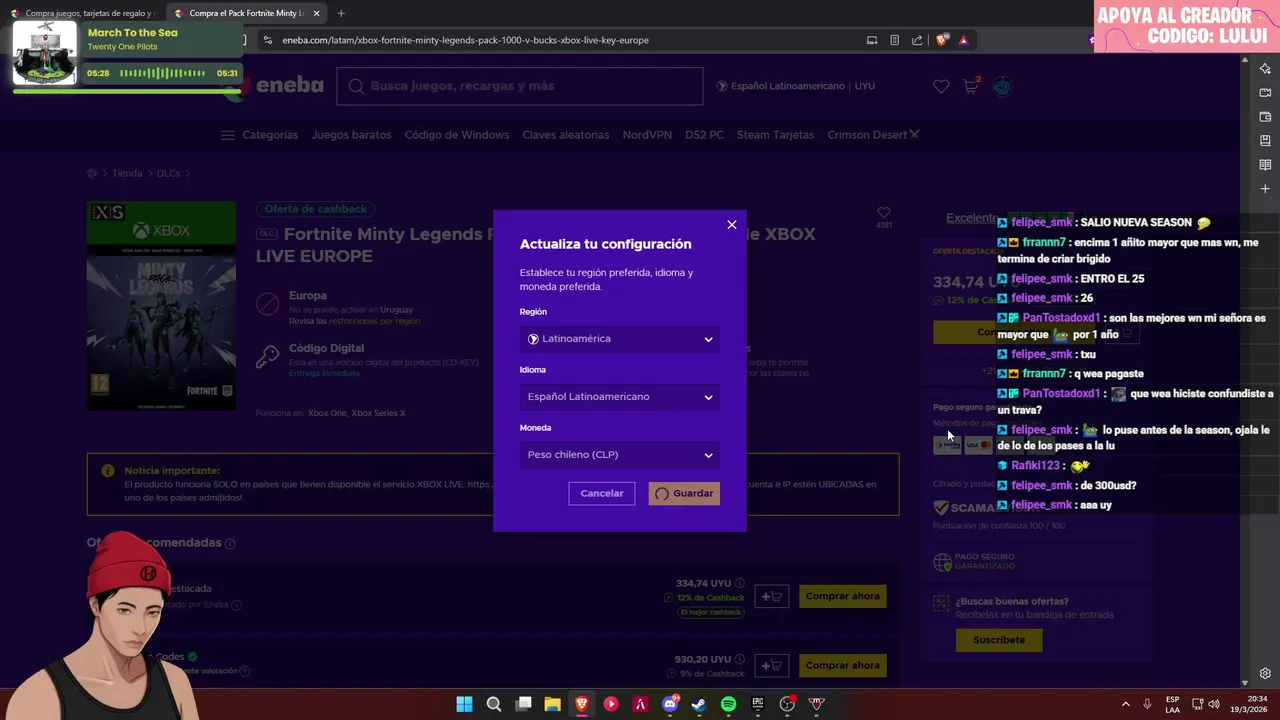Image resolution: width=1280 pixels, height=720 pixels.
Task: Open Juegos baratos menu item
Action: point(351,135)
